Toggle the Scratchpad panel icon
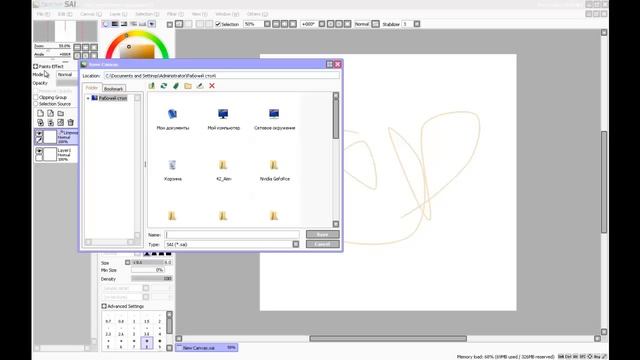The height and width of the screenshot is (360, 640). (151, 24)
